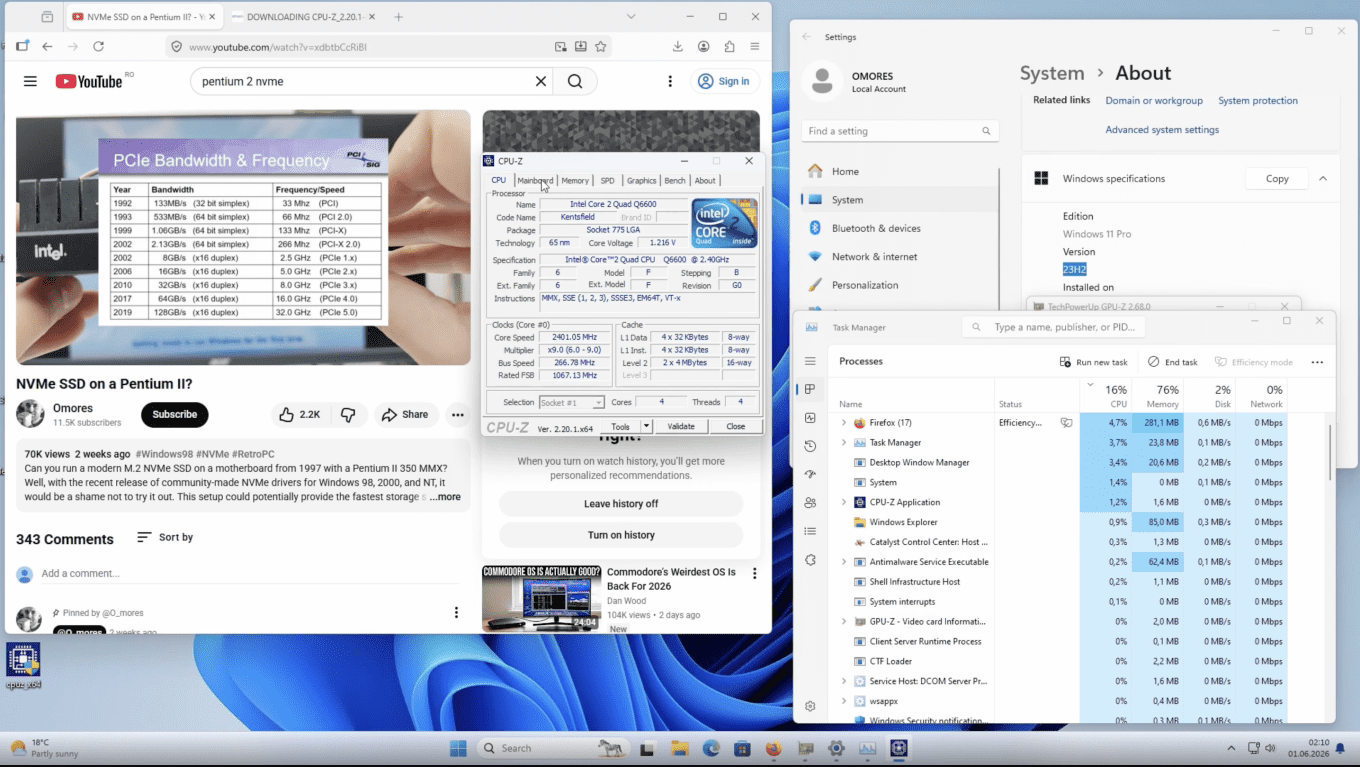Screen dimensions: 1360x767
Task: Switch to the Mainboard tab in CPU-Z
Action: tap(535, 180)
